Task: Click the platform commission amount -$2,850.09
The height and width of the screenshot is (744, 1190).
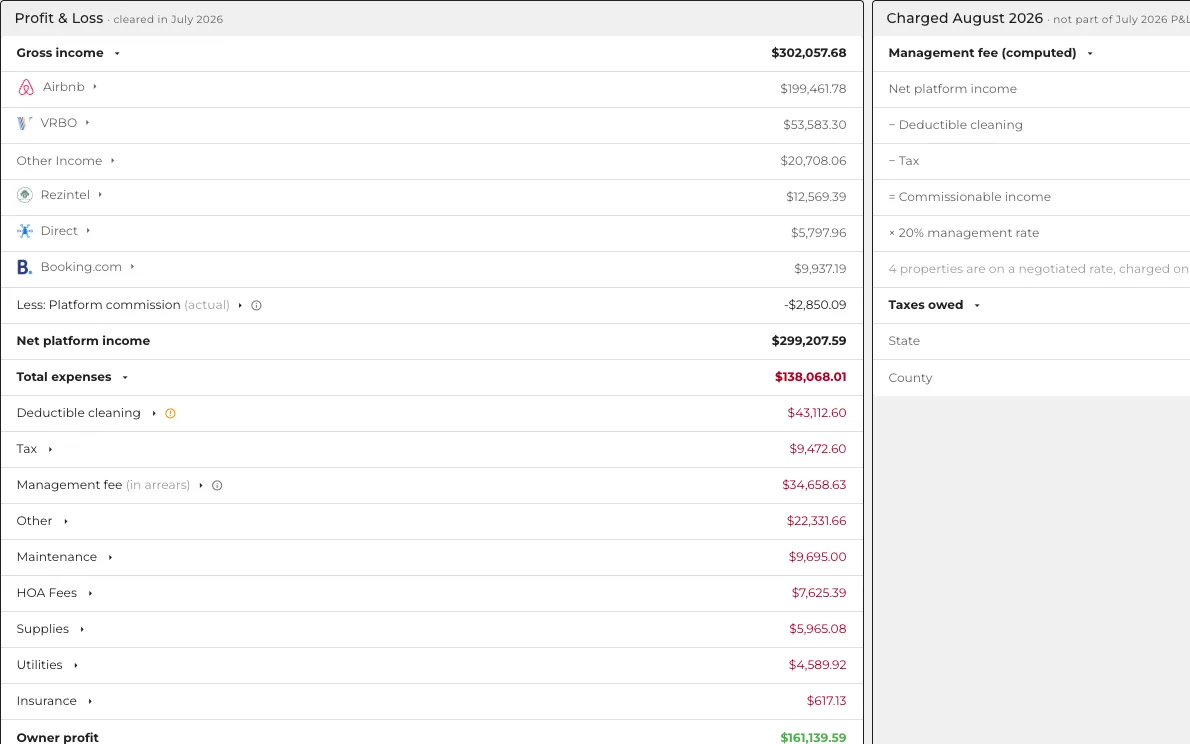Action: tap(815, 304)
